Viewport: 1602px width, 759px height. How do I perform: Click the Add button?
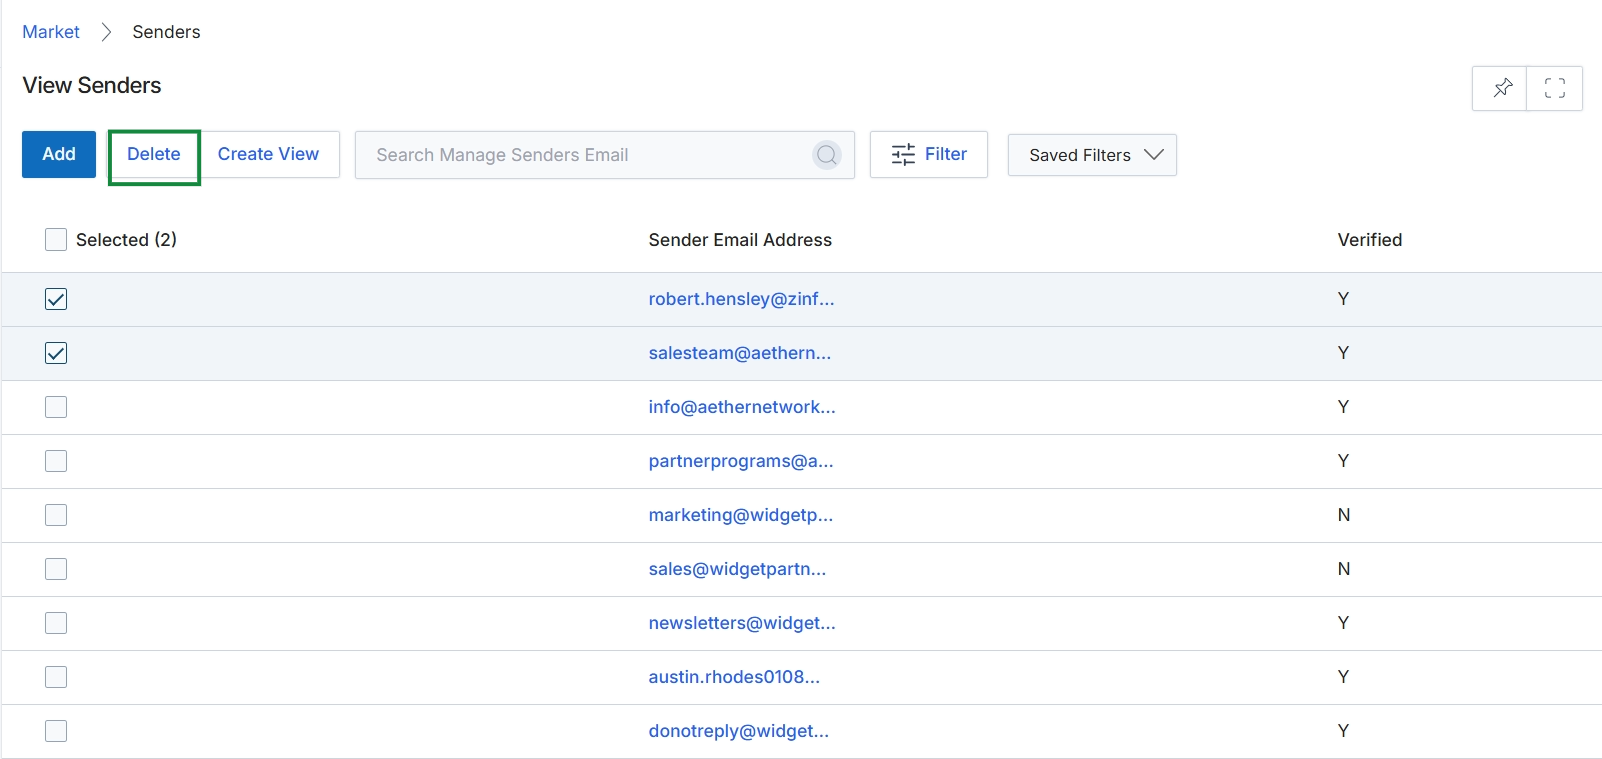[x=59, y=154]
